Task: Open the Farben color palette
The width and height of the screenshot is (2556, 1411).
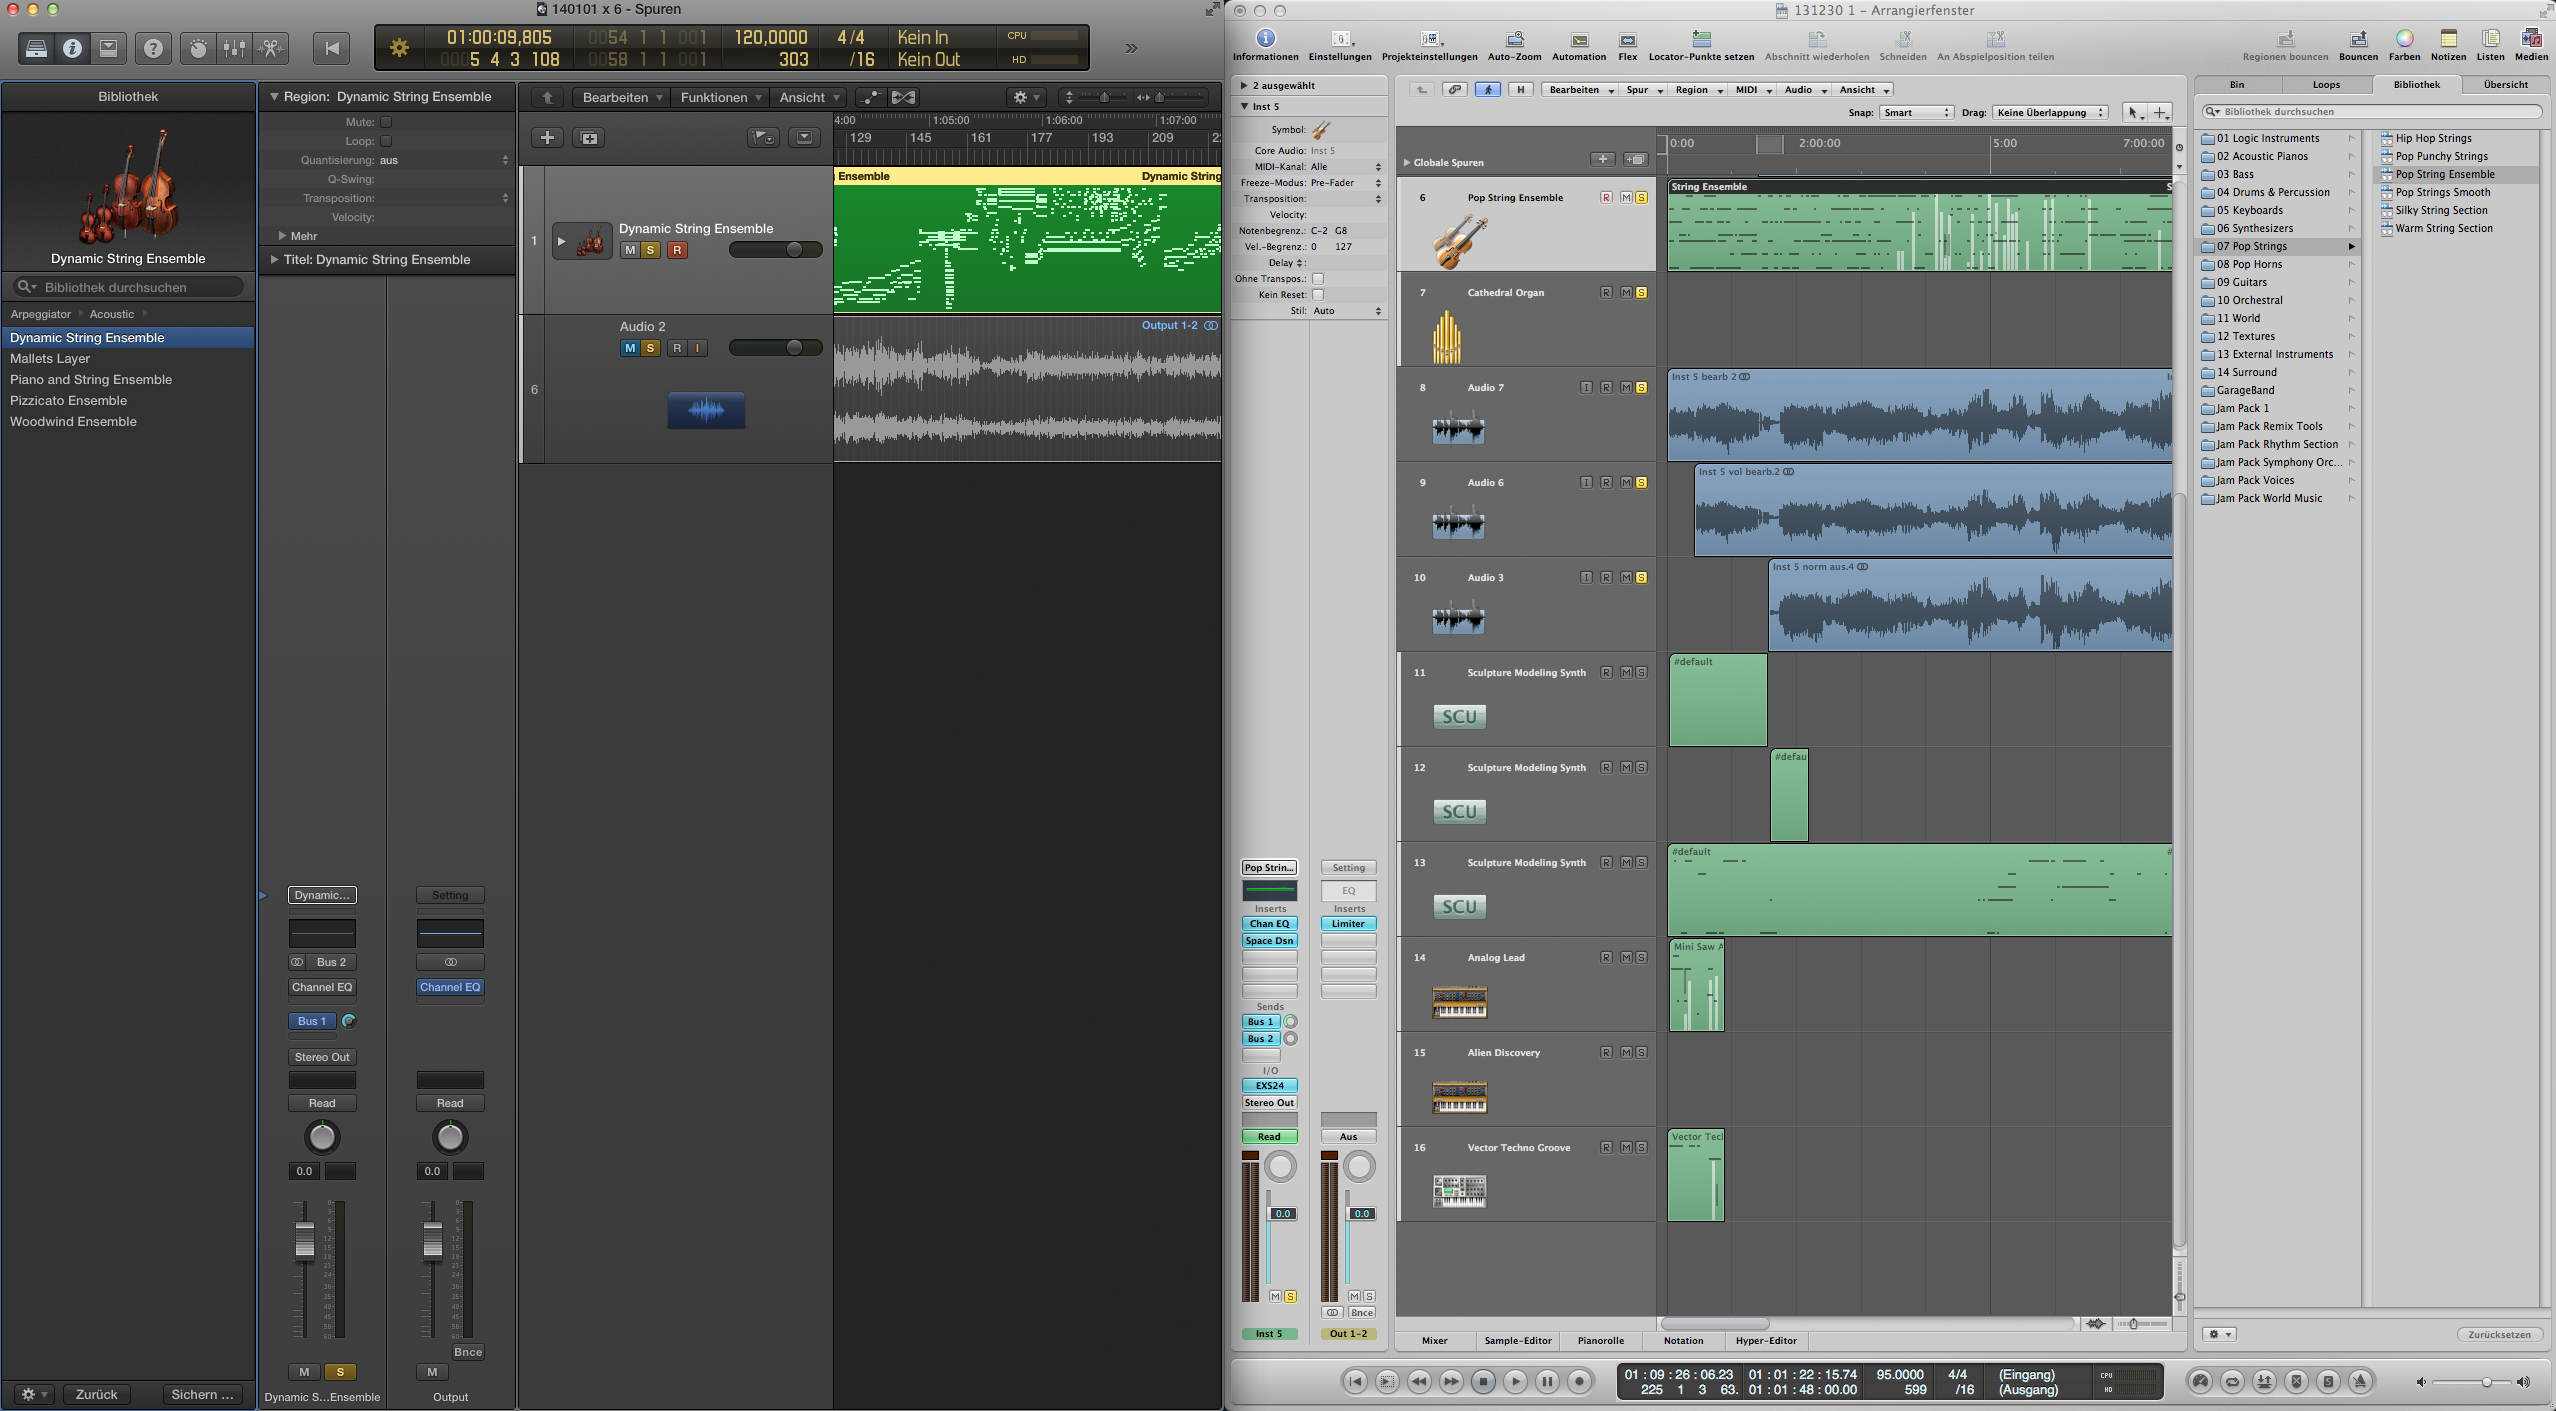Action: click(x=2404, y=45)
